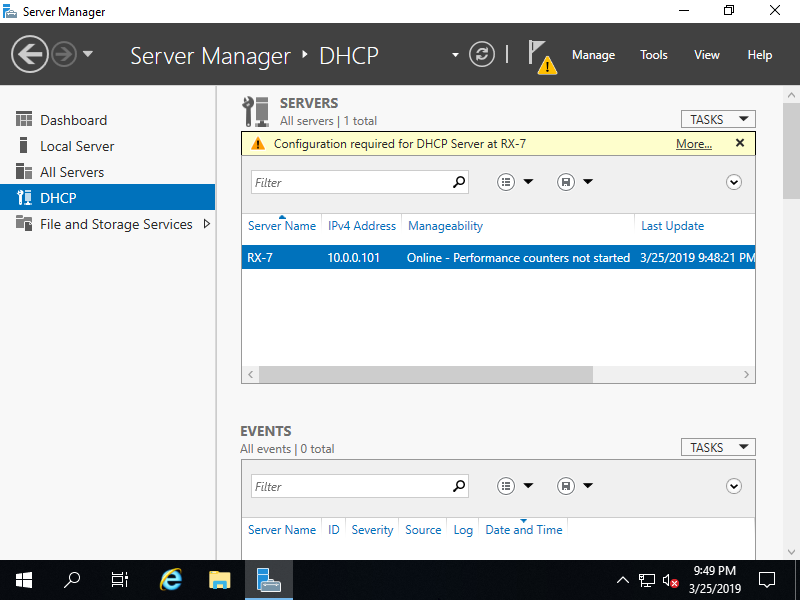
Task: Sort events by Log column
Action: (463, 530)
